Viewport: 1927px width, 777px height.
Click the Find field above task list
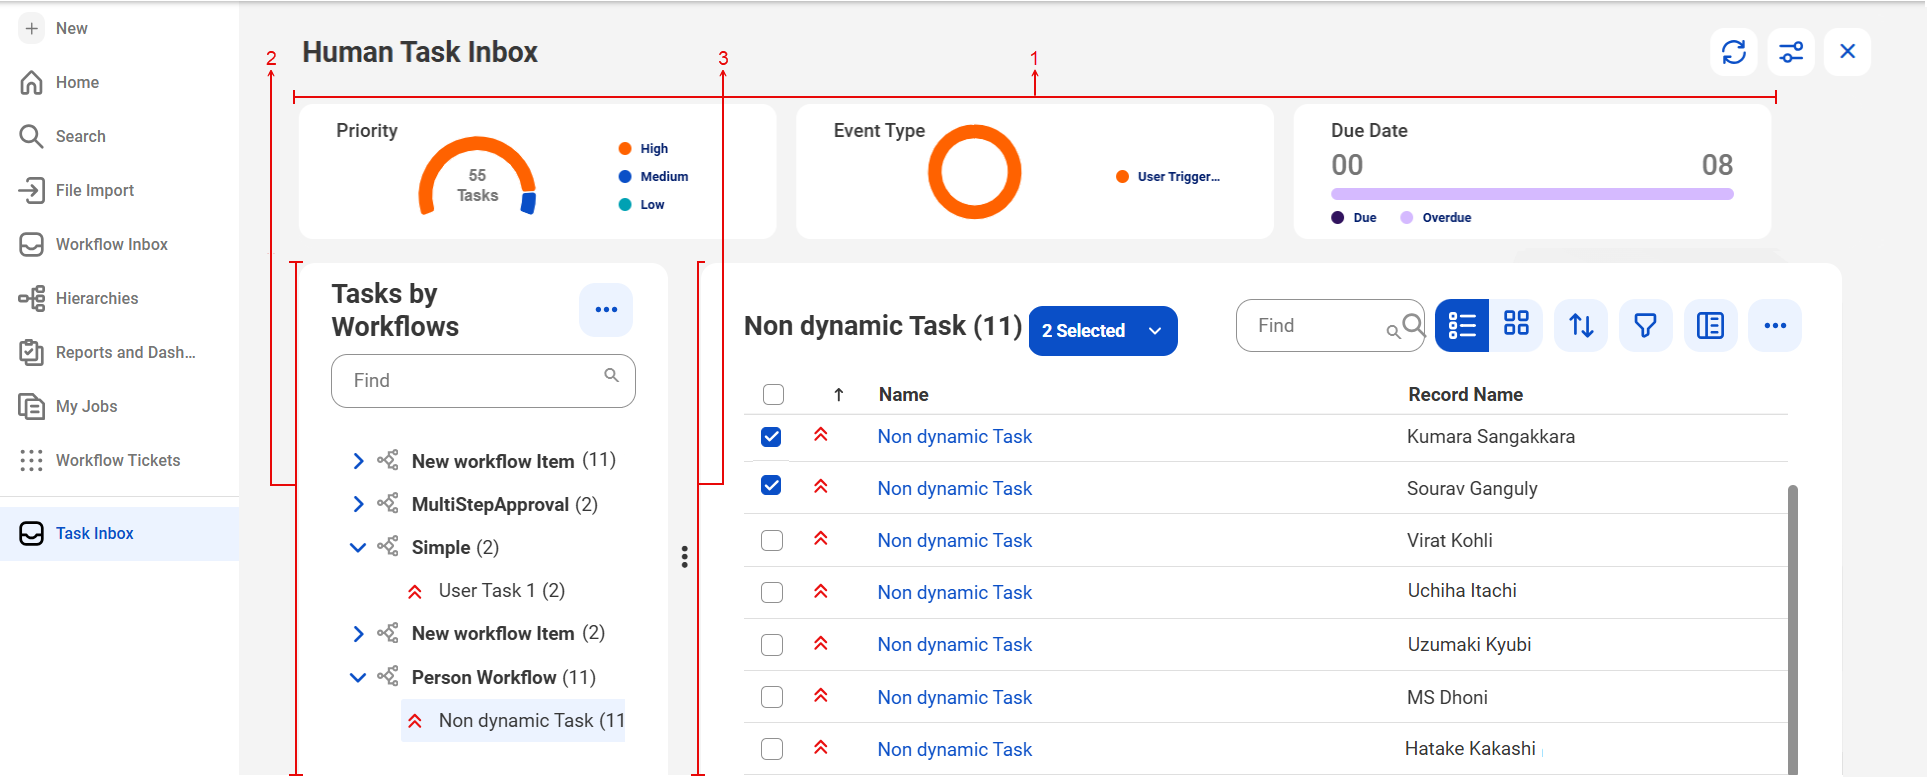click(x=1330, y=325)
